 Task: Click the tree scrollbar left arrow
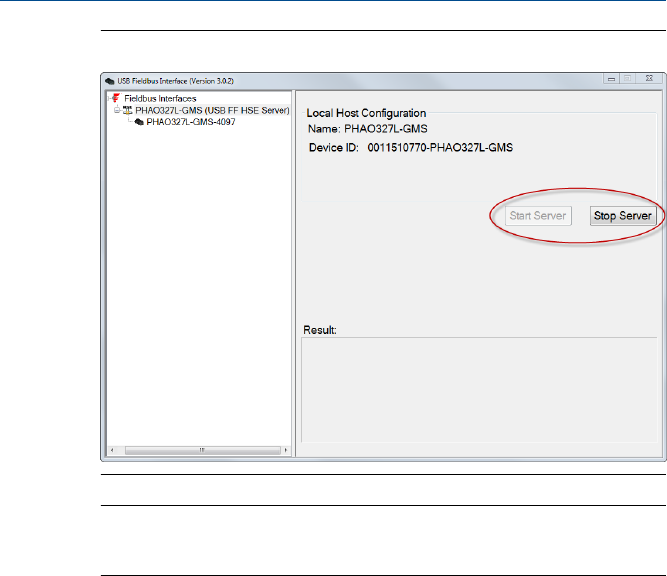112,450
